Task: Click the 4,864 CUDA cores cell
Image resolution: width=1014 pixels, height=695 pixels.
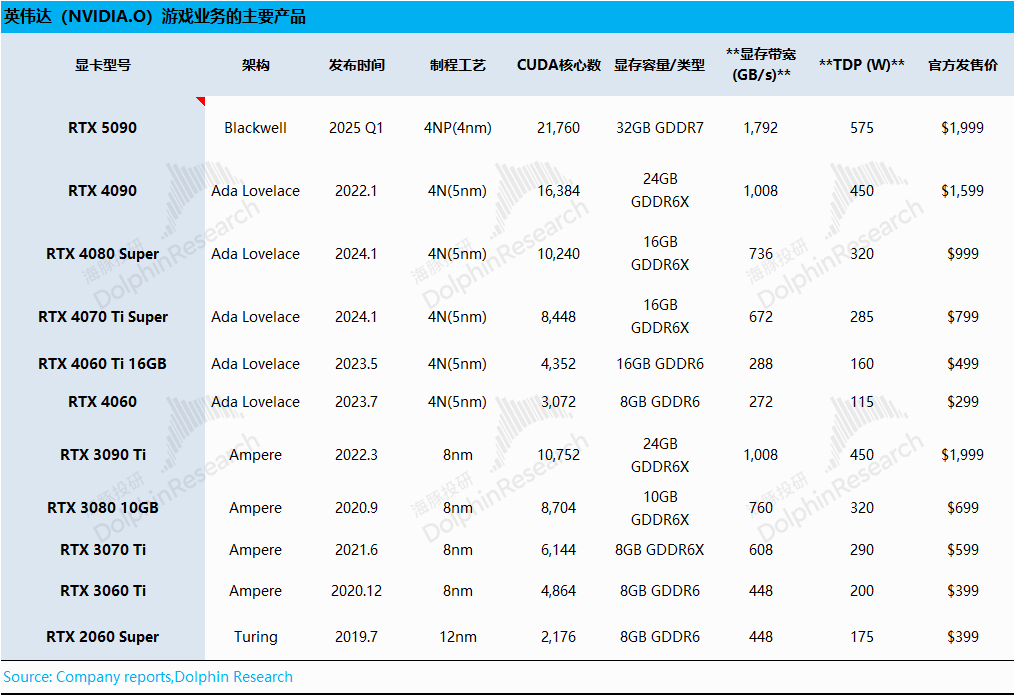Action: pos(559,590)
